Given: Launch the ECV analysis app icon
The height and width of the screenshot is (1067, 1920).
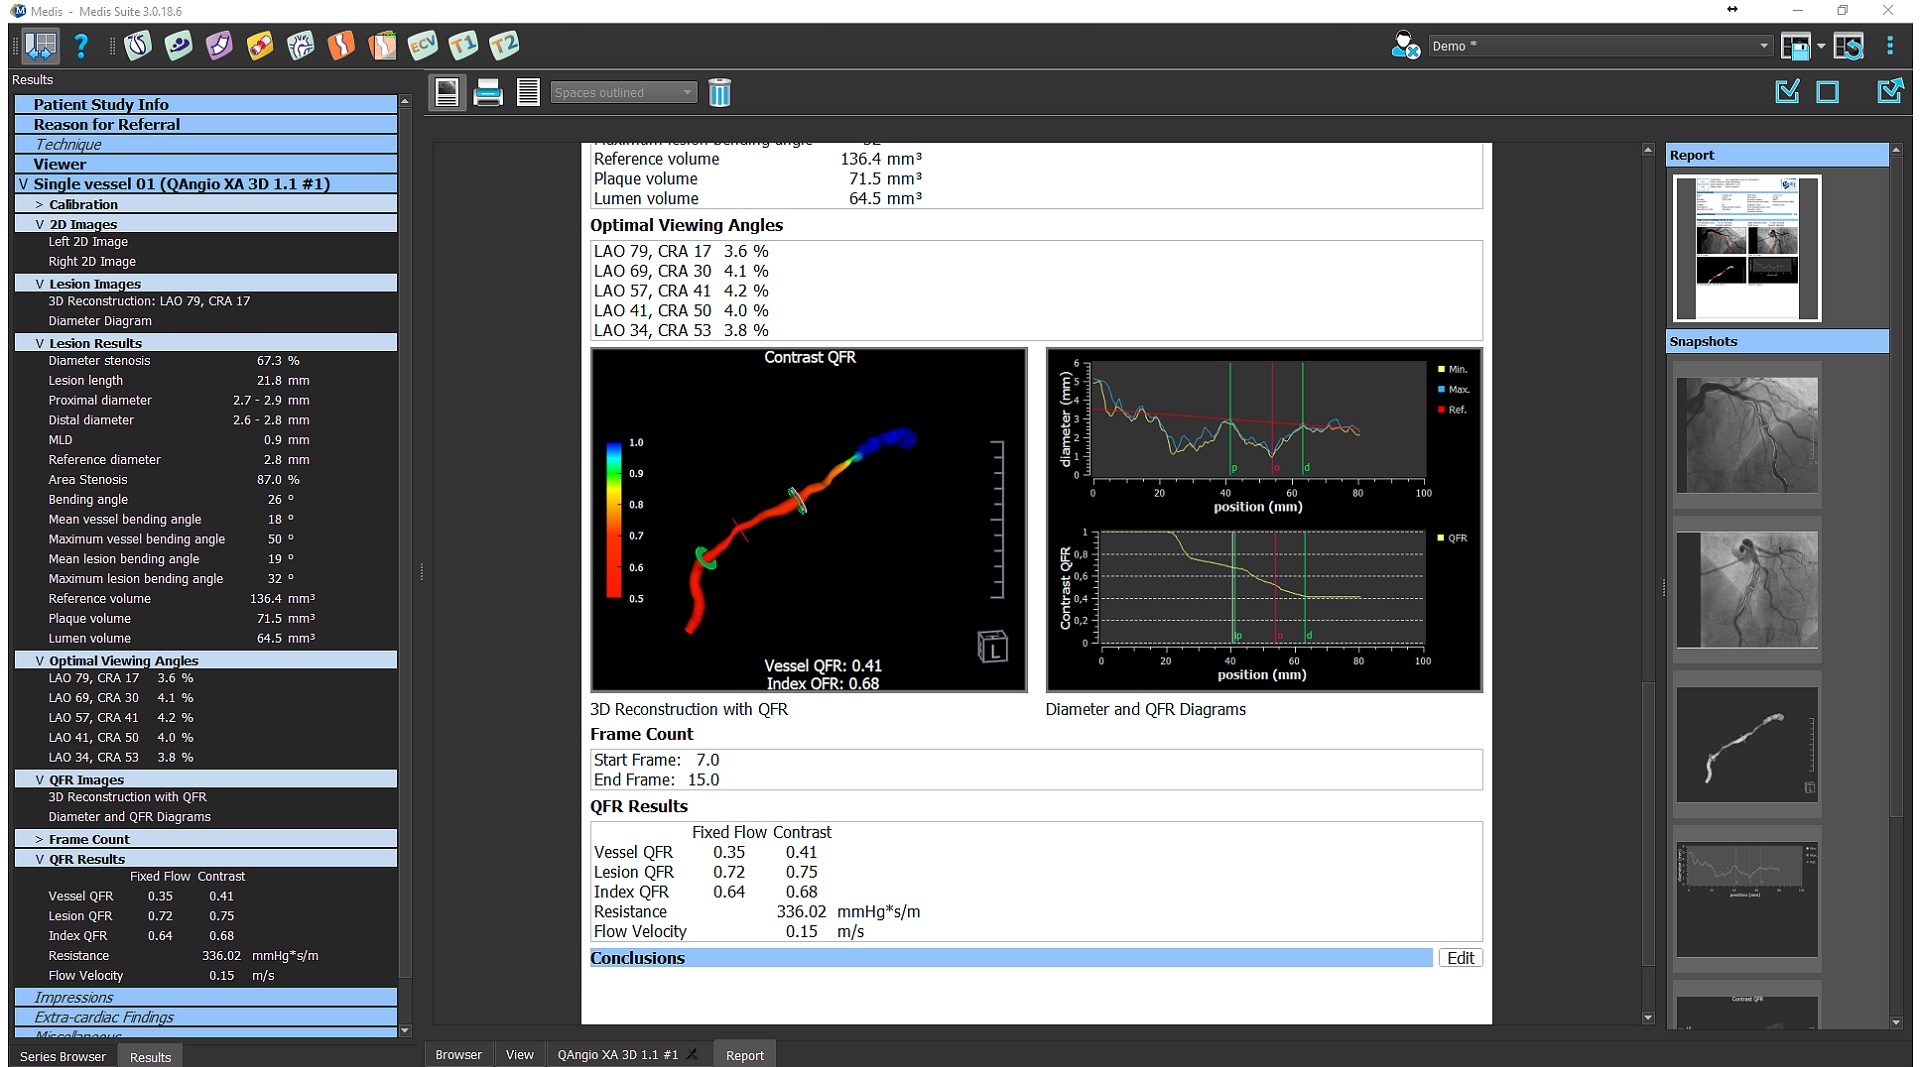Looking at the screenshot, I should coord(423,45).
